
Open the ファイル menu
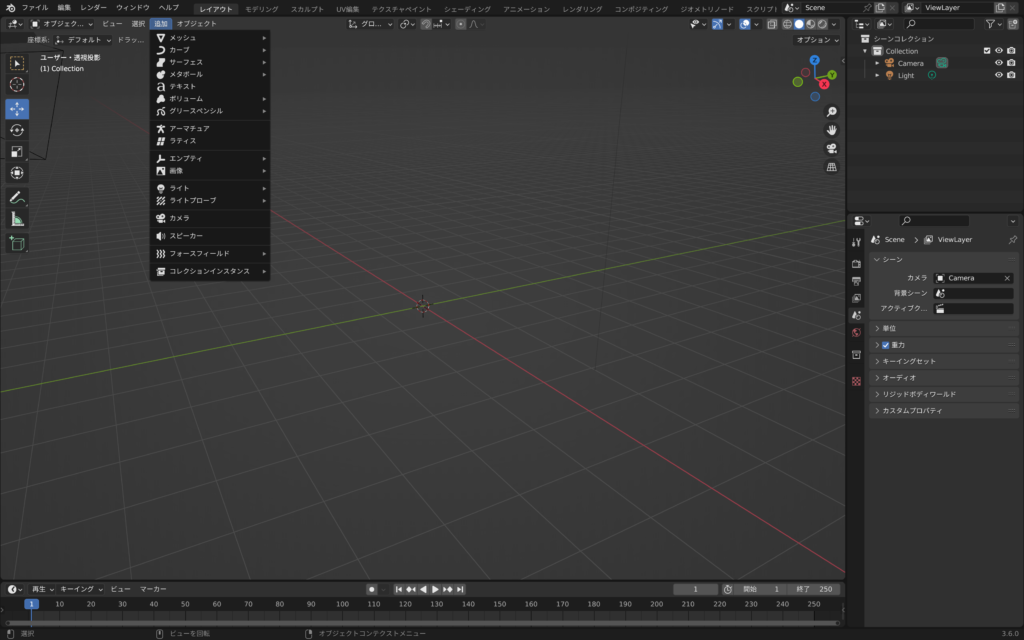pos(35,8)
